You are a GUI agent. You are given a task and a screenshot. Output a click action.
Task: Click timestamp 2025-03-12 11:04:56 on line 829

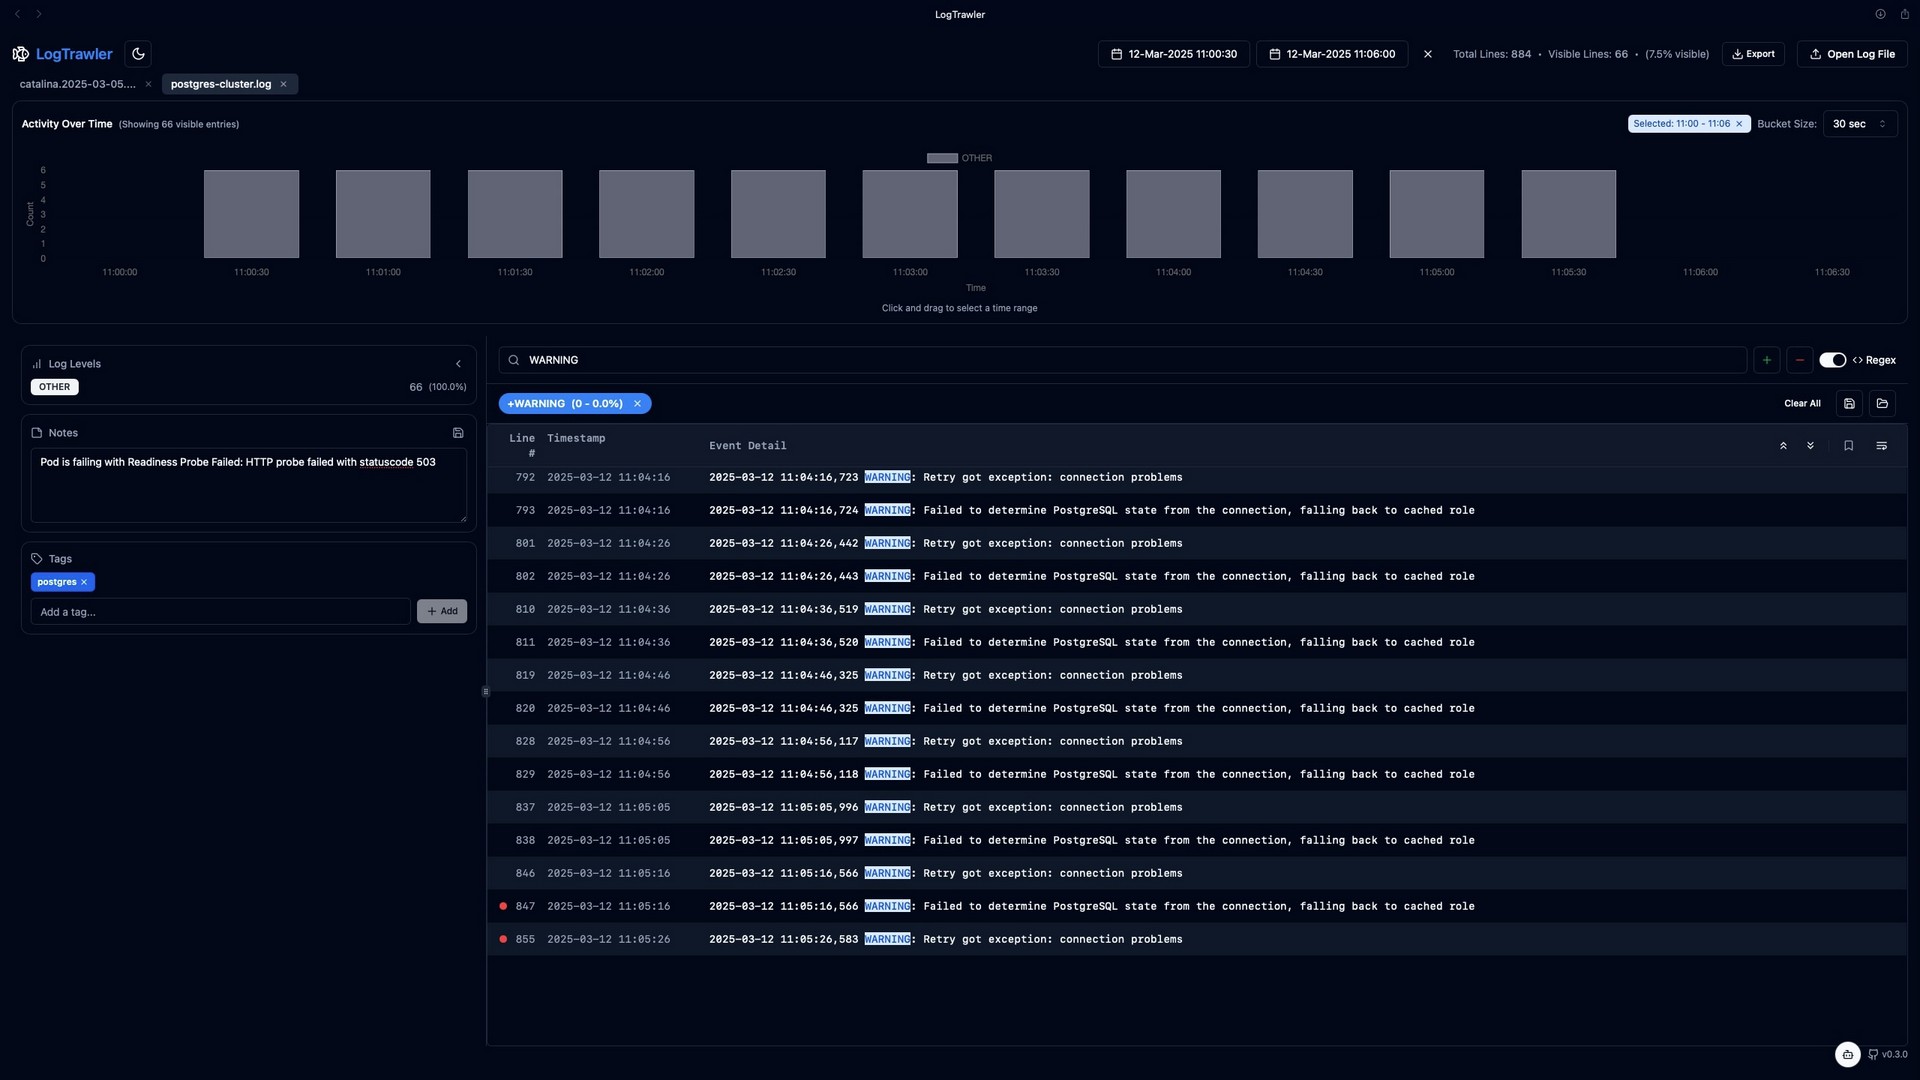click(608, 774)
